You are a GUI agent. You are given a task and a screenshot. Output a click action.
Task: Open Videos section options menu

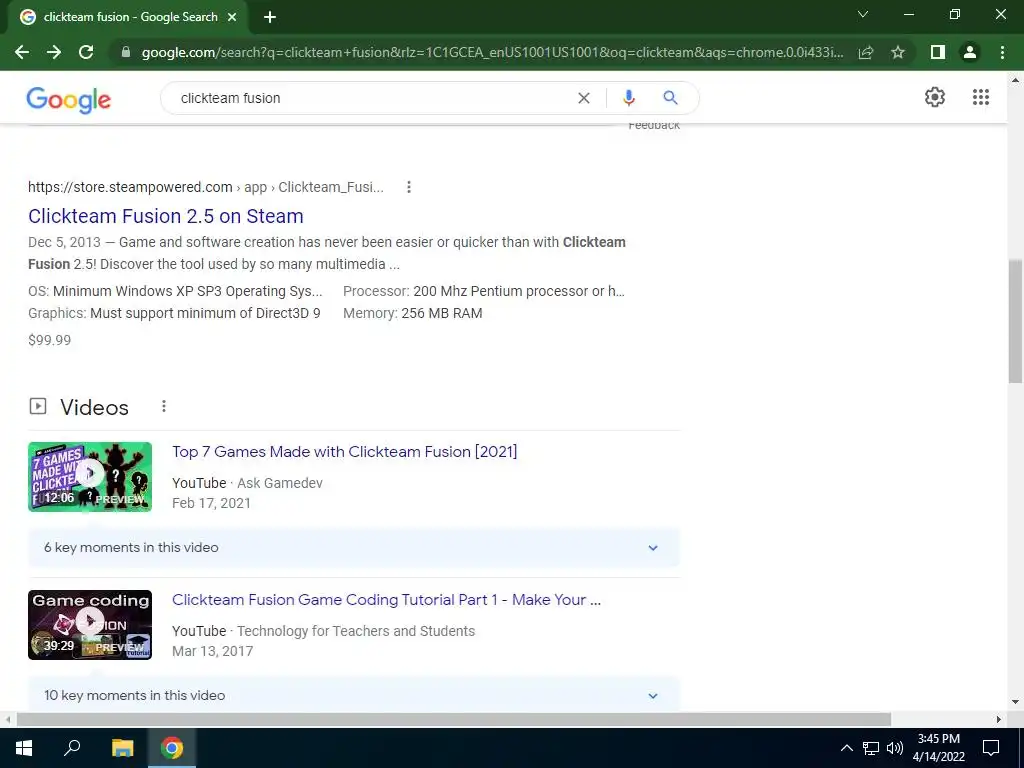(x=164, y=407)
